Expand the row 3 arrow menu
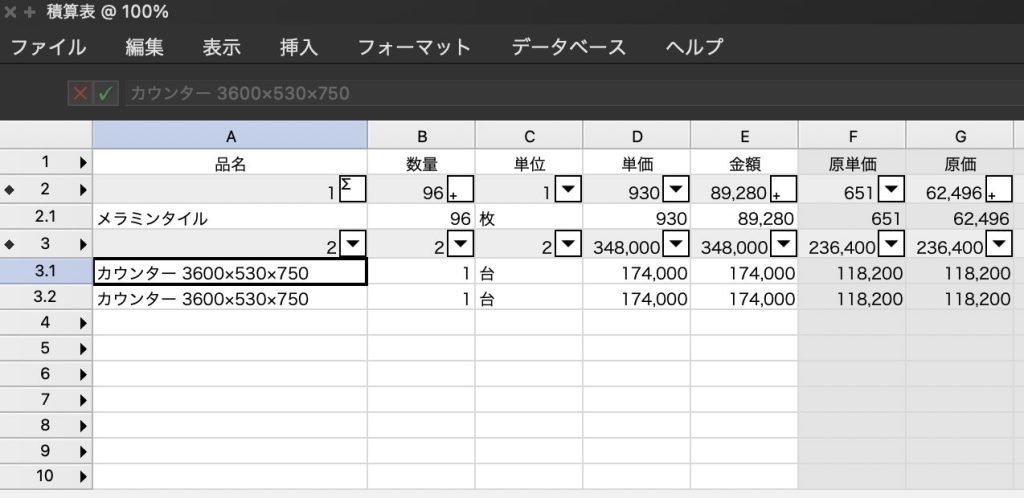Screen dimensions: 1024x498 pyautogui.click(x=84, y=245)
